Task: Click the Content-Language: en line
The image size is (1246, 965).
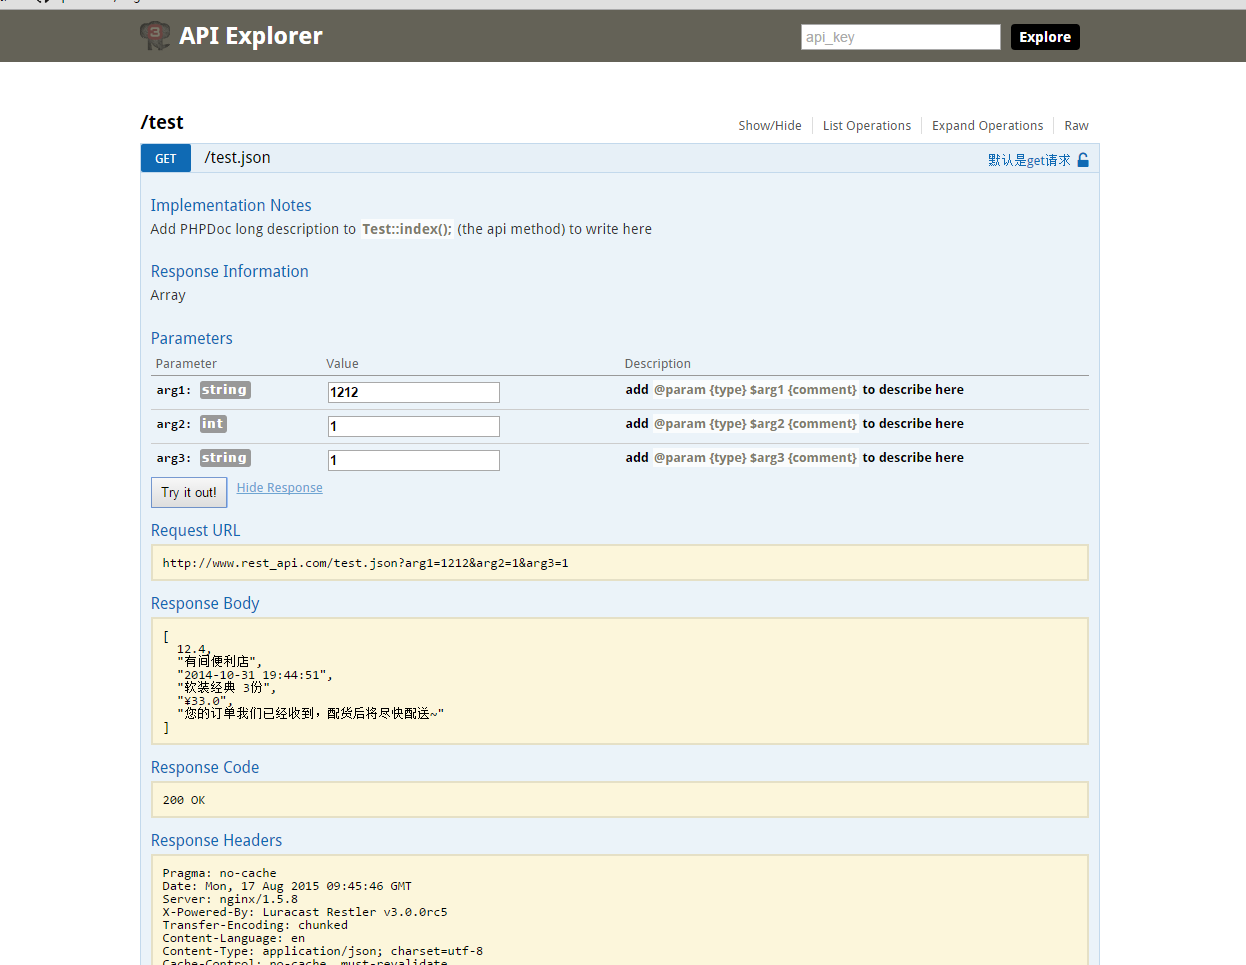Action: click(234, 938)
